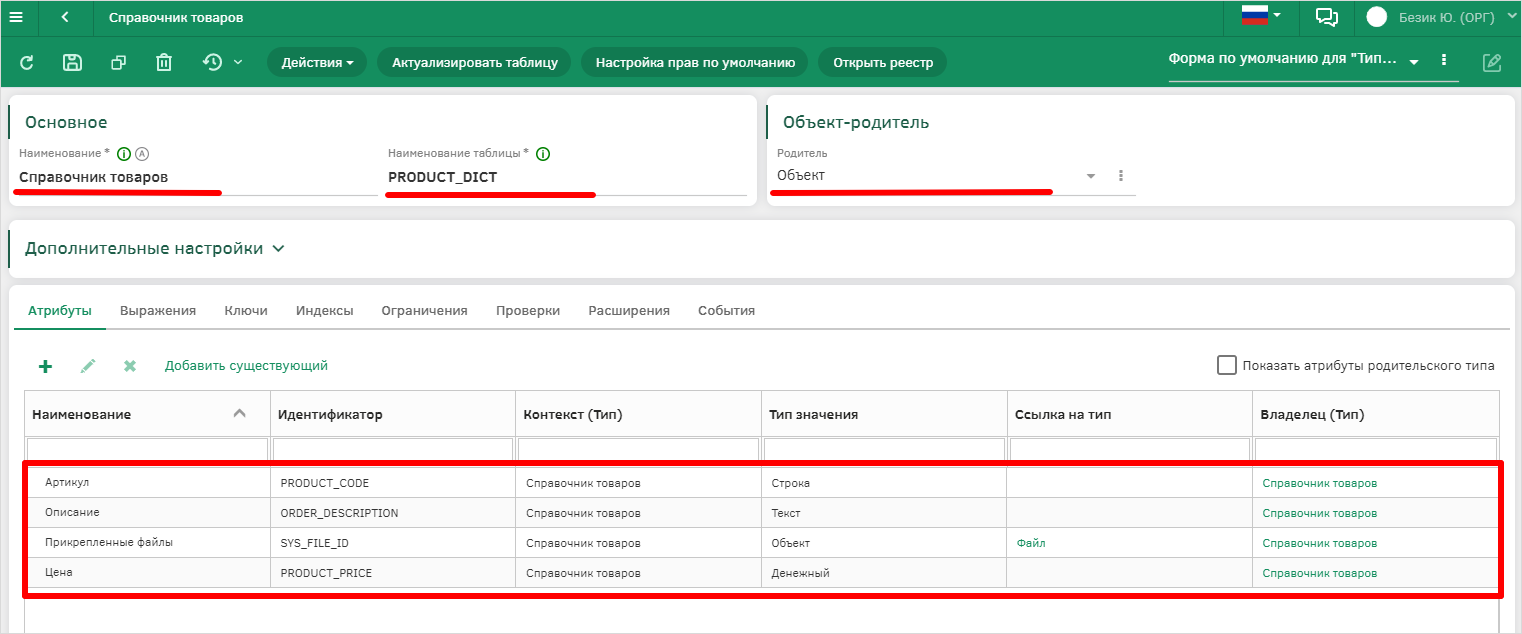Open the chat messages icon
Image resolution: width=1522 pixels, height=634 pixels.
point(1327,17)
